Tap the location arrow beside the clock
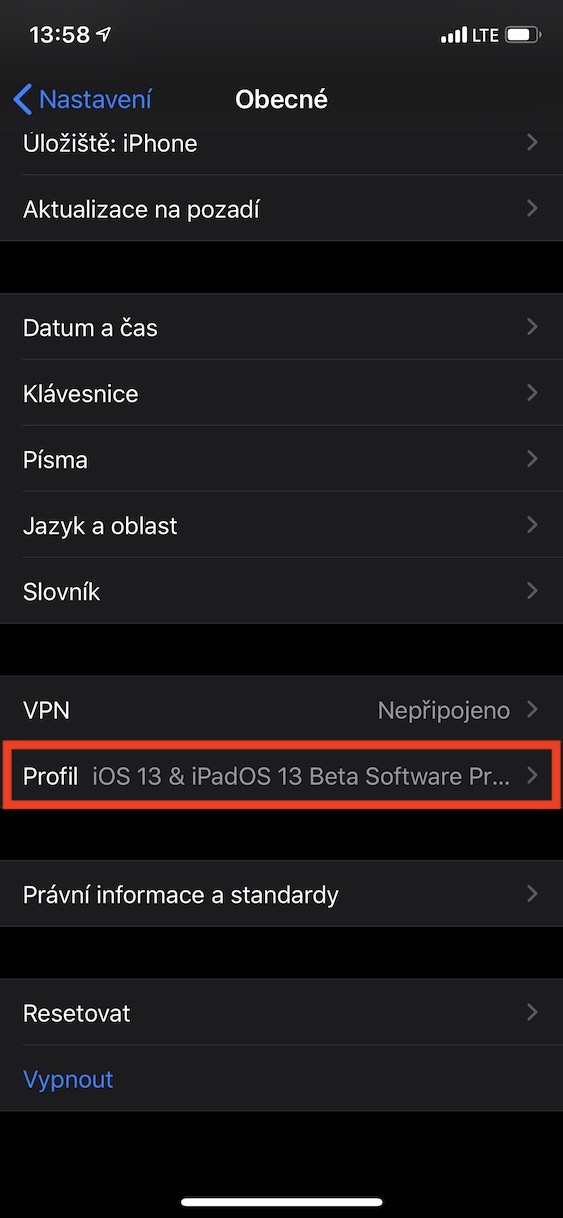This screenshot has height=1218, width=563. pyautogui.click(x=105, y=35)
